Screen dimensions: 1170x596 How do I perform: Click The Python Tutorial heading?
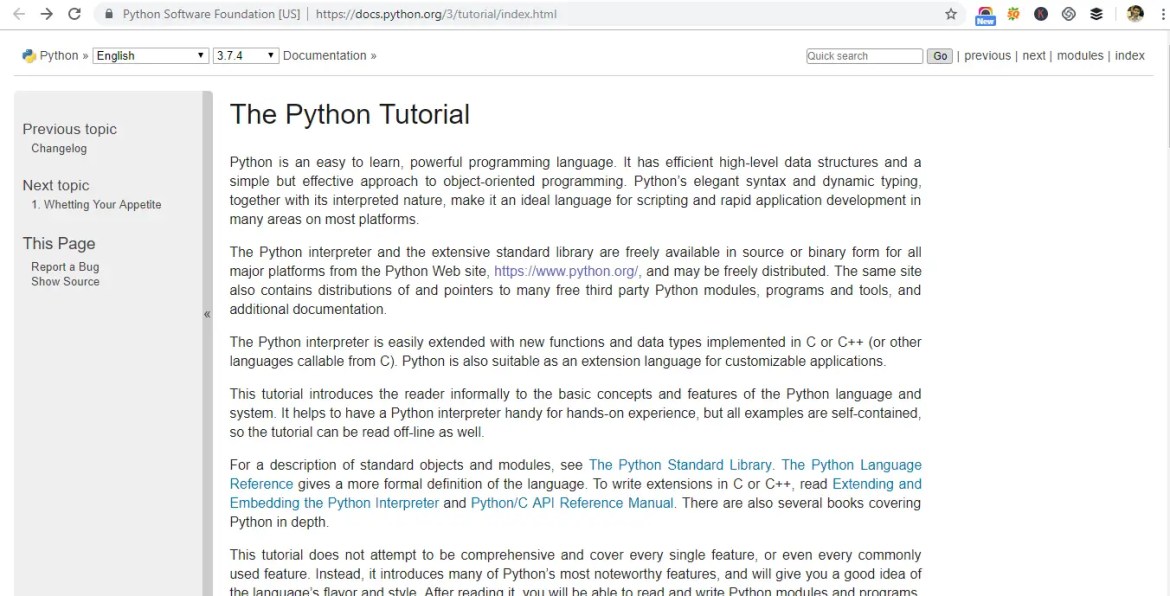coord(350,114)
